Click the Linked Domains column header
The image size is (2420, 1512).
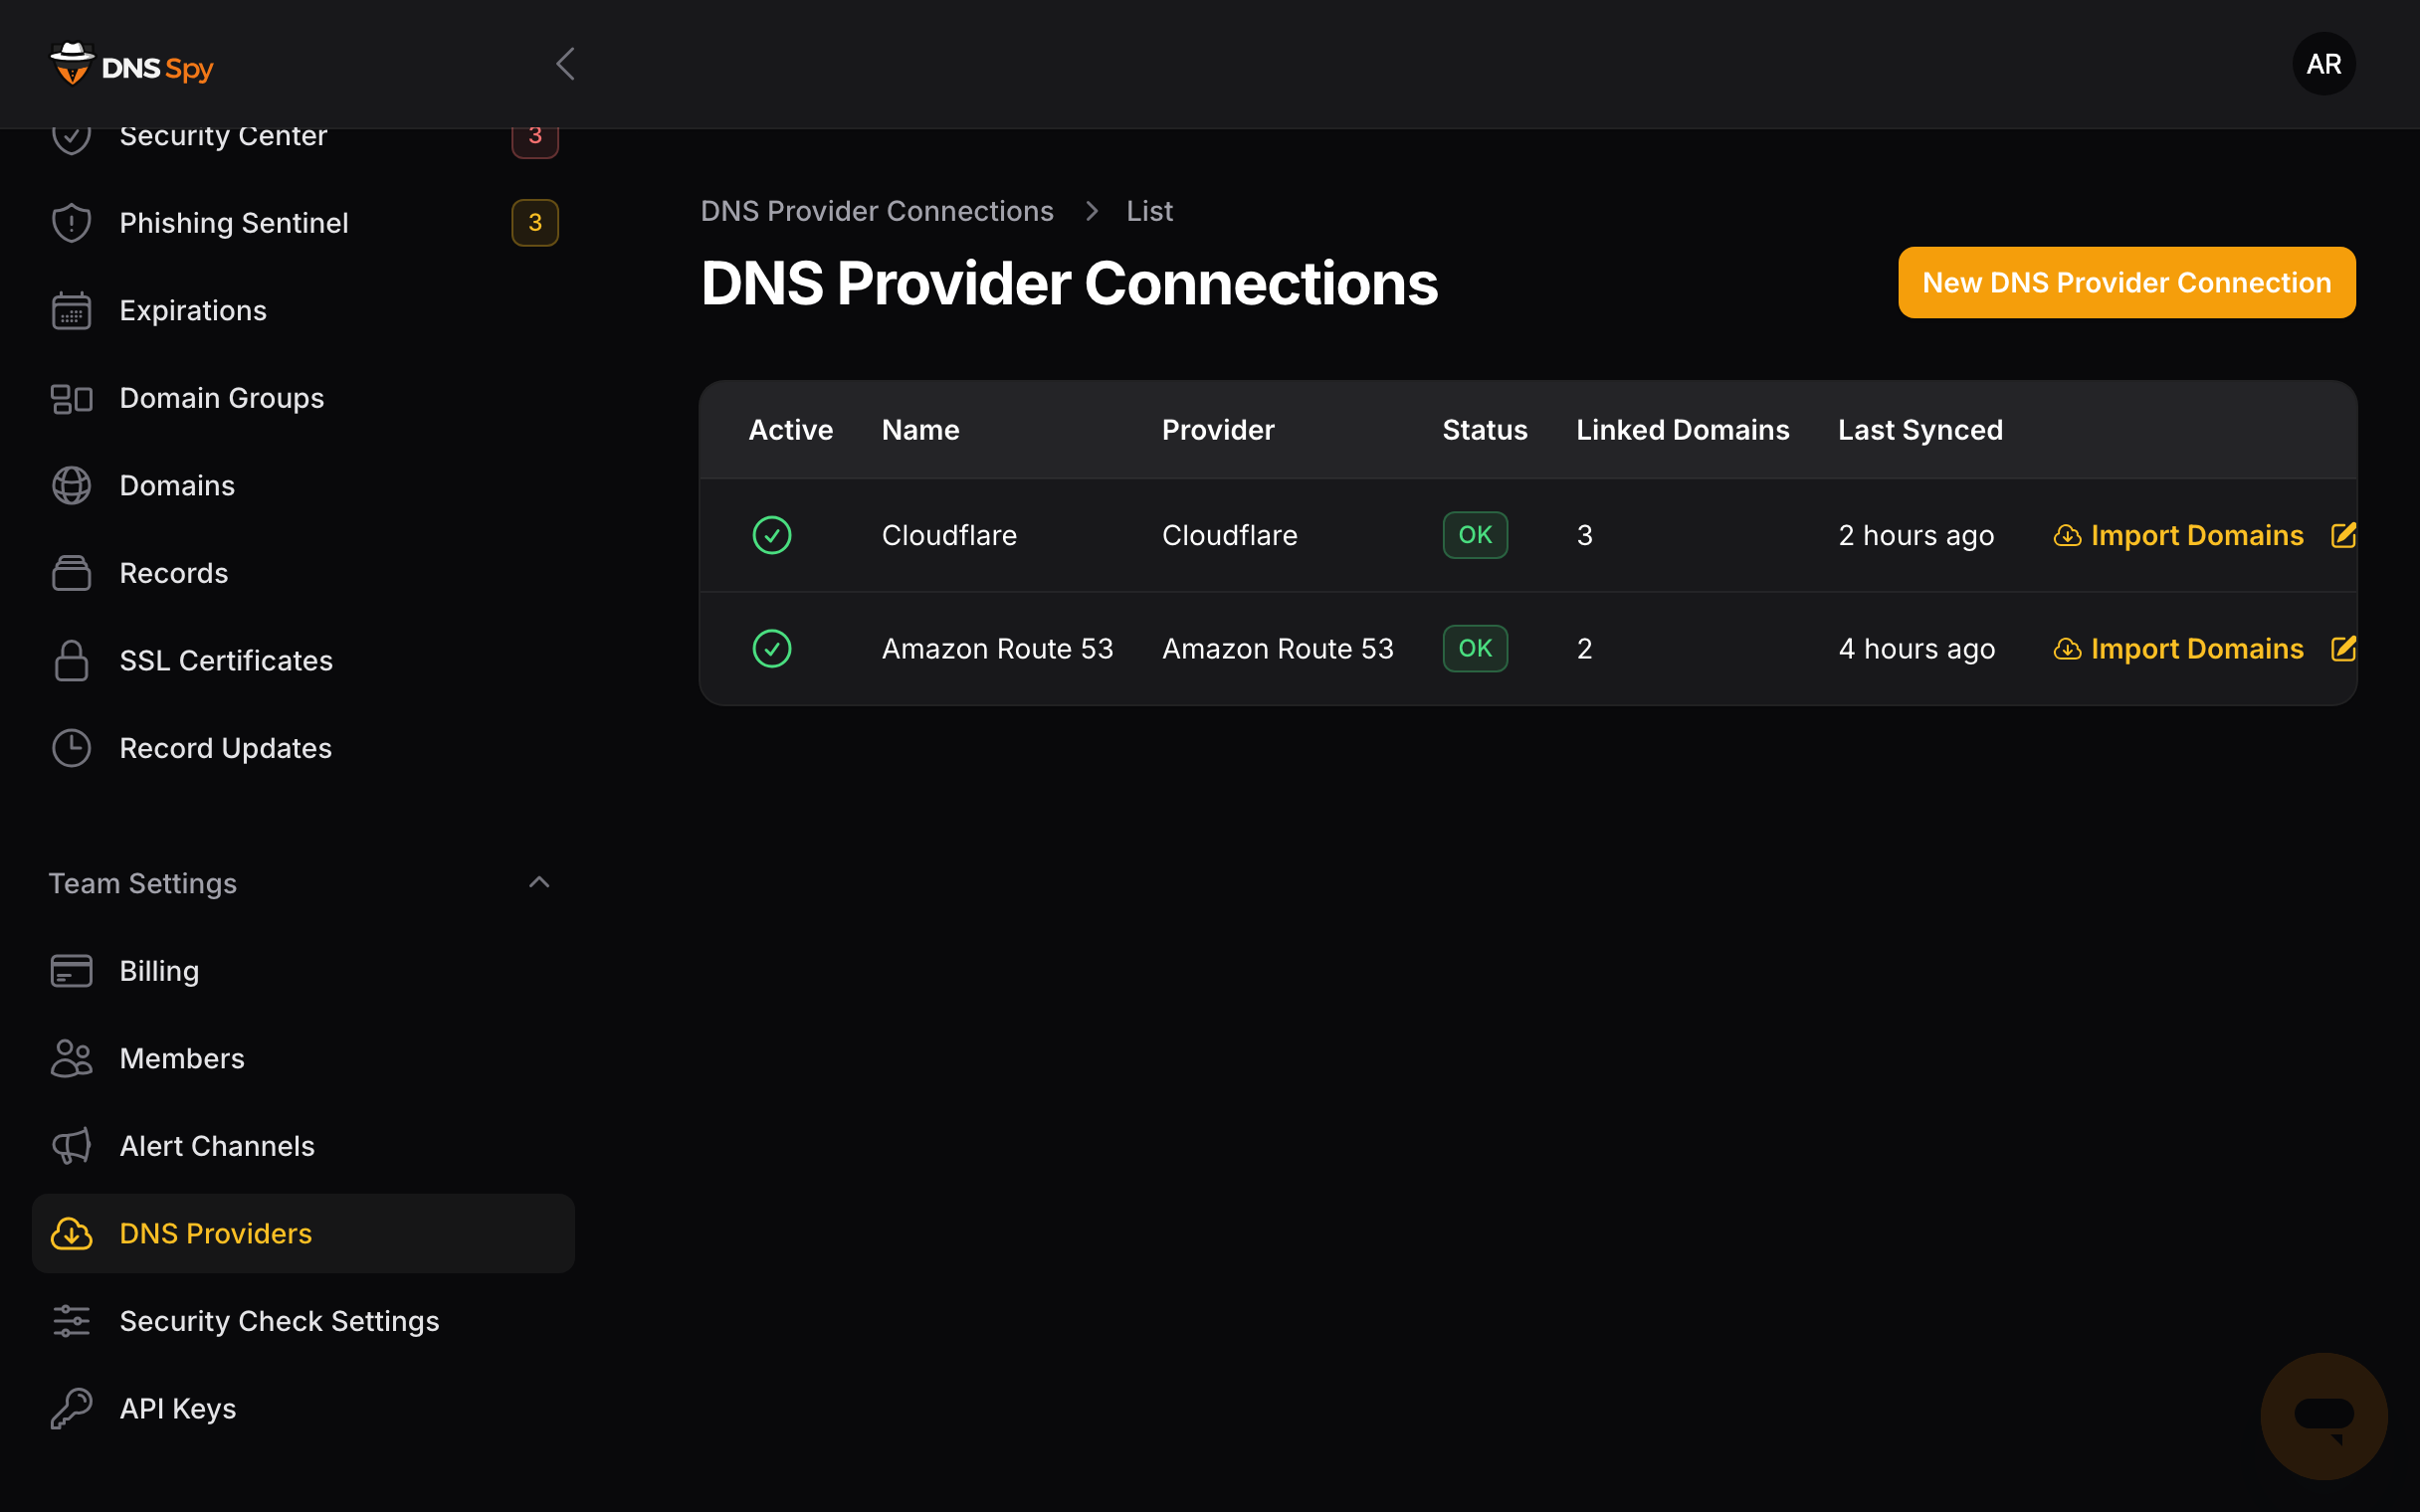click(x=1682, y=430)
